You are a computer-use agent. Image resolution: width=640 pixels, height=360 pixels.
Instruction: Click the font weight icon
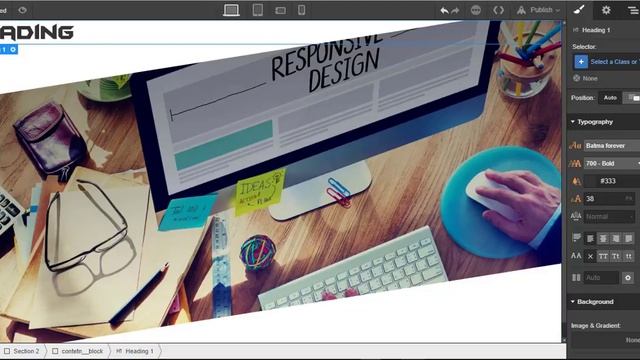(575, 163)
